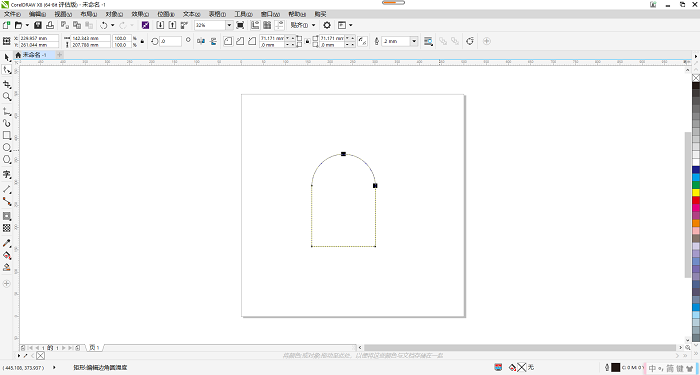Select the Freehand curve tool
700x375 pixels.
(x=7, y=111)
